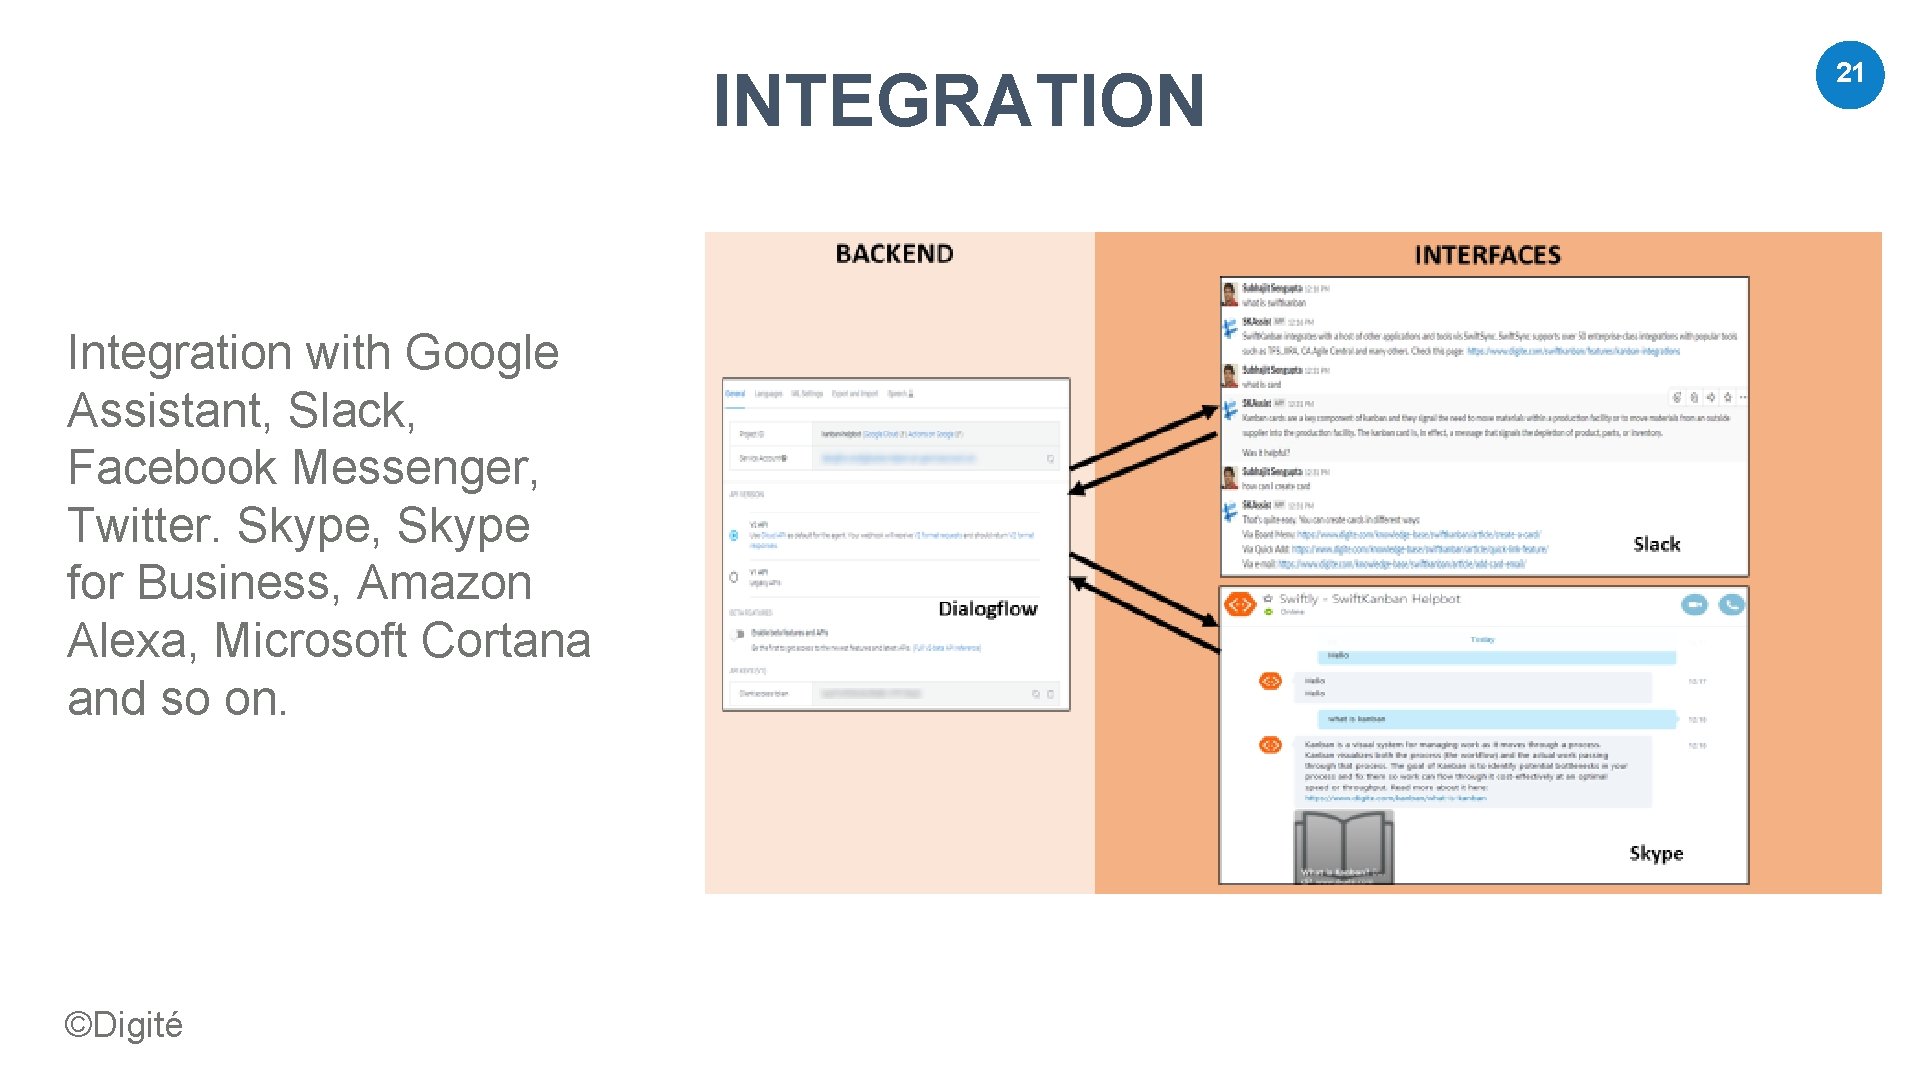
Task: Click the 'what is kanban' Skype message bubble
Action: pyautogui.click(x=1497, y=719)
